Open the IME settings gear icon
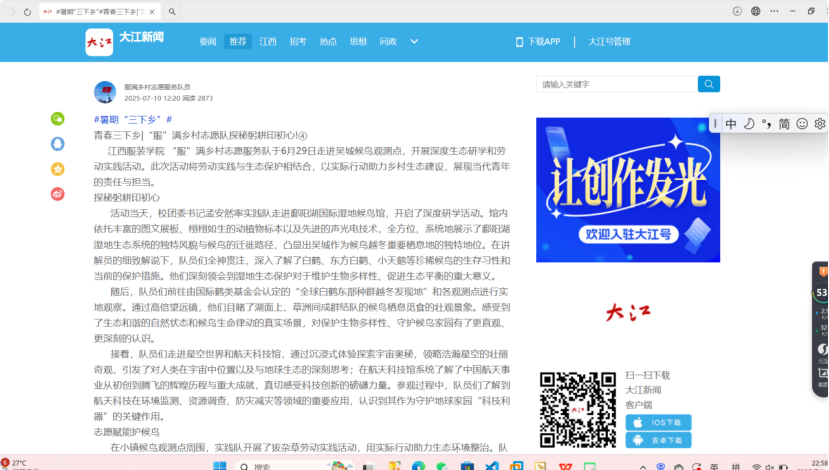Image resolution: width=829 pixels, height=470 pixels. (x=820, y=124)
